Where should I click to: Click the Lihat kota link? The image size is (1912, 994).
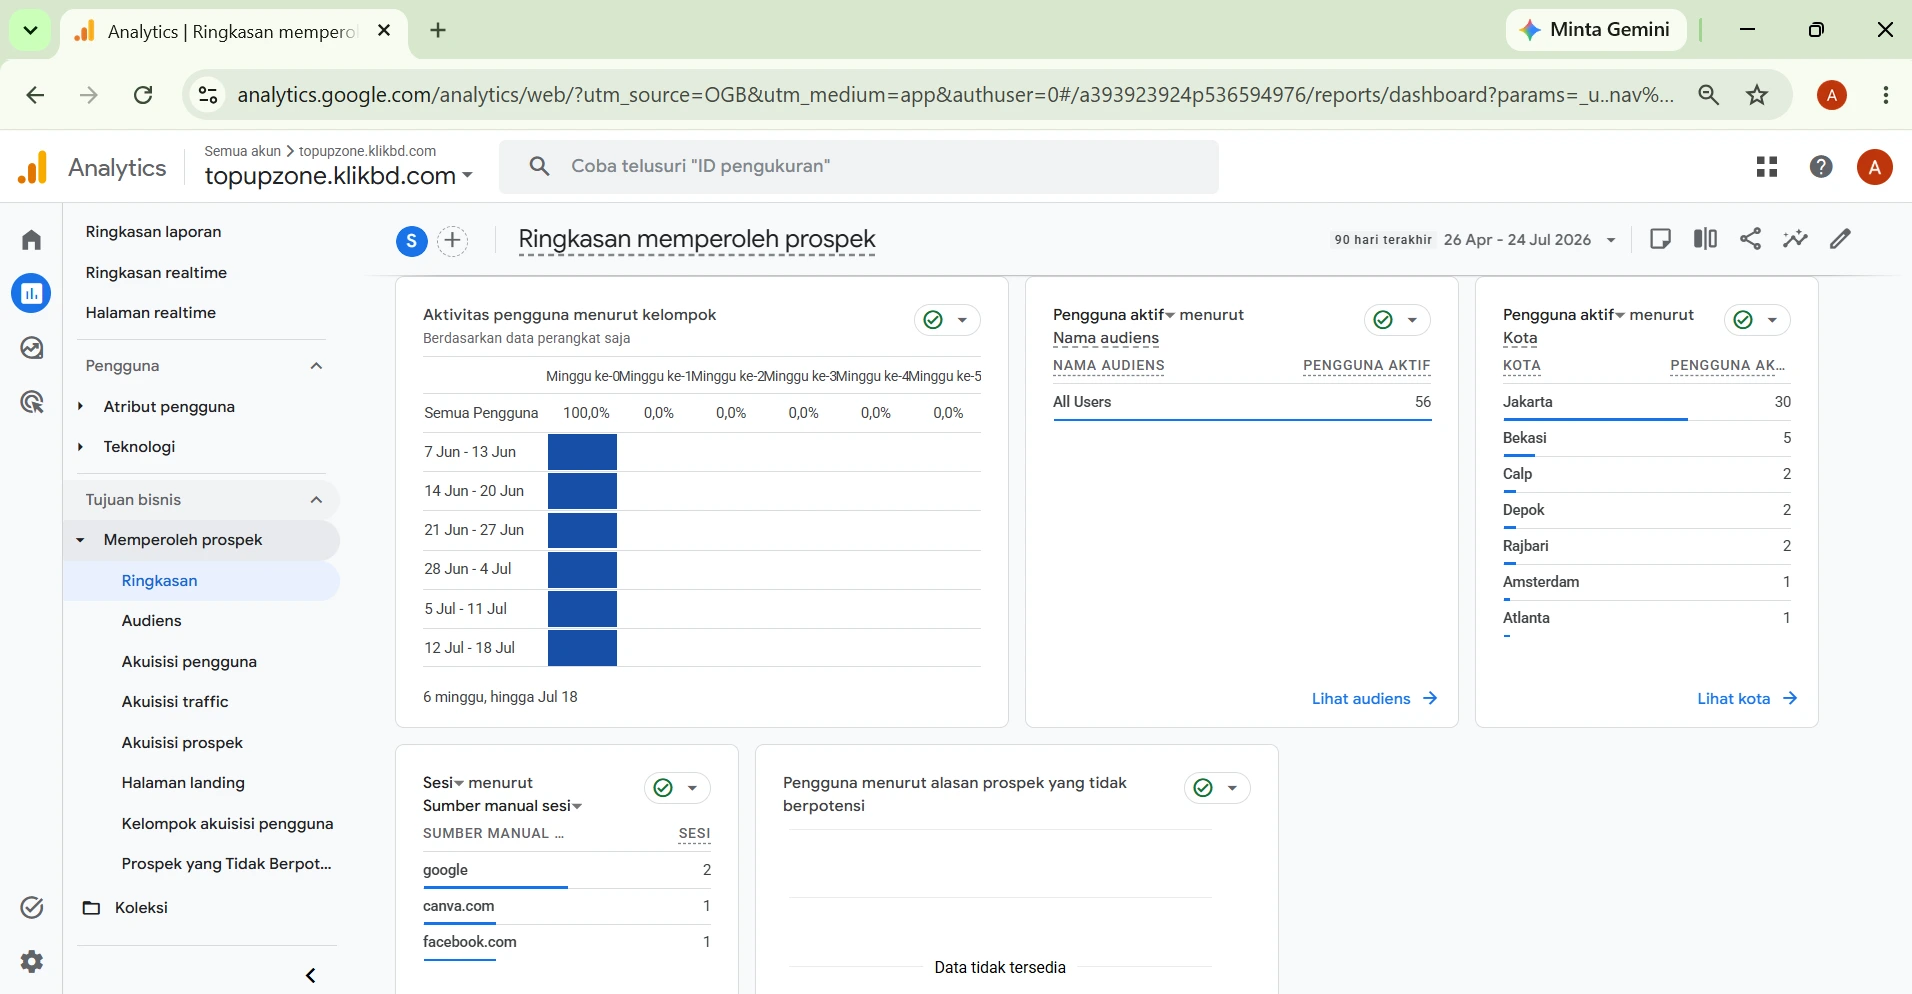pos(1747,699)
